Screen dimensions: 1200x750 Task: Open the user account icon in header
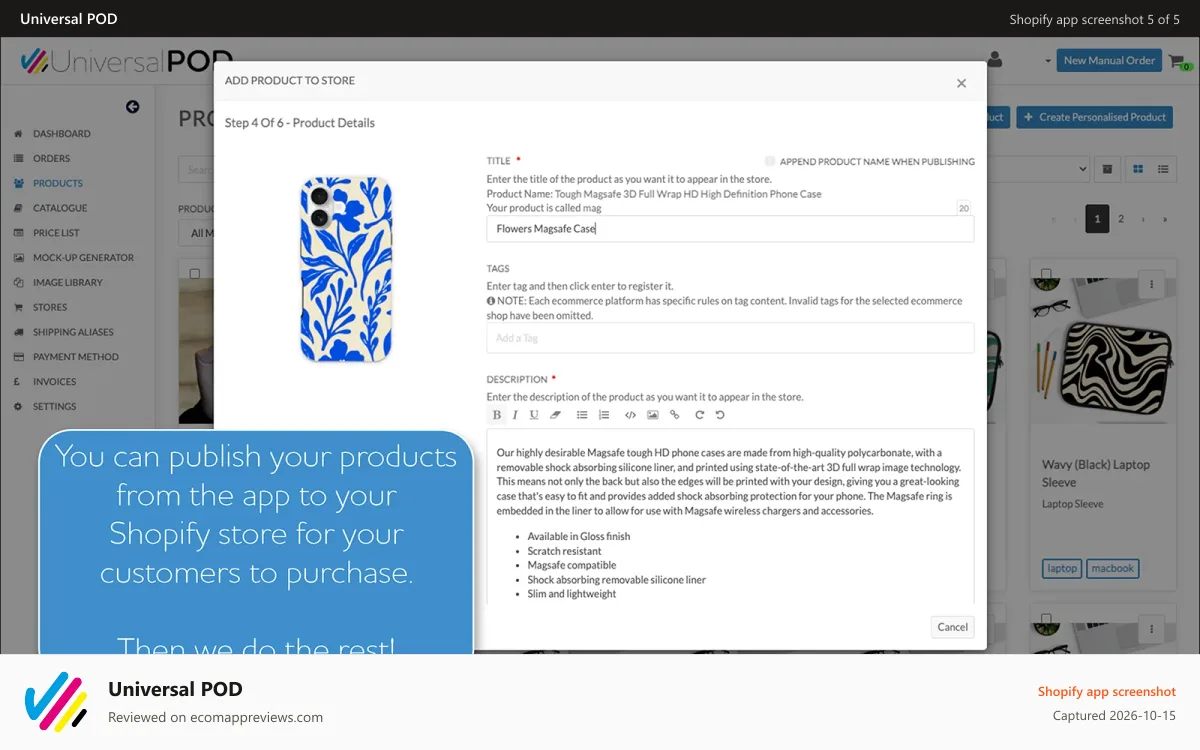994,60
